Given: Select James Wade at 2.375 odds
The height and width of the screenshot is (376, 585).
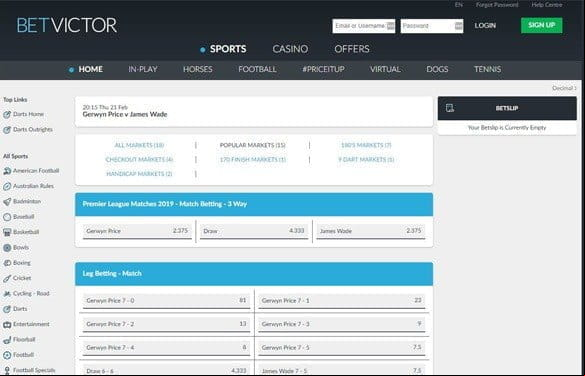Looking at the screenshot, I should point(371,231).
